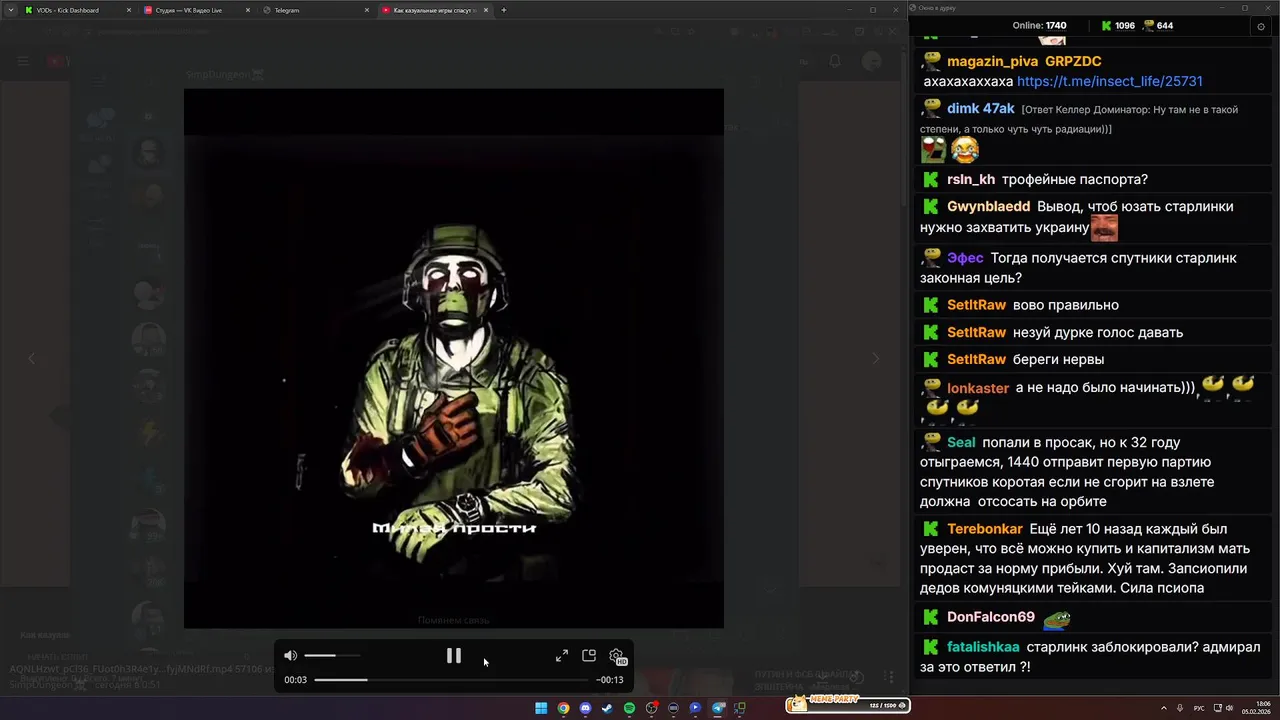Open picture-in-picture mode for the video
1280x720 pixels.
pyautogui.click(x=589, y=656)
